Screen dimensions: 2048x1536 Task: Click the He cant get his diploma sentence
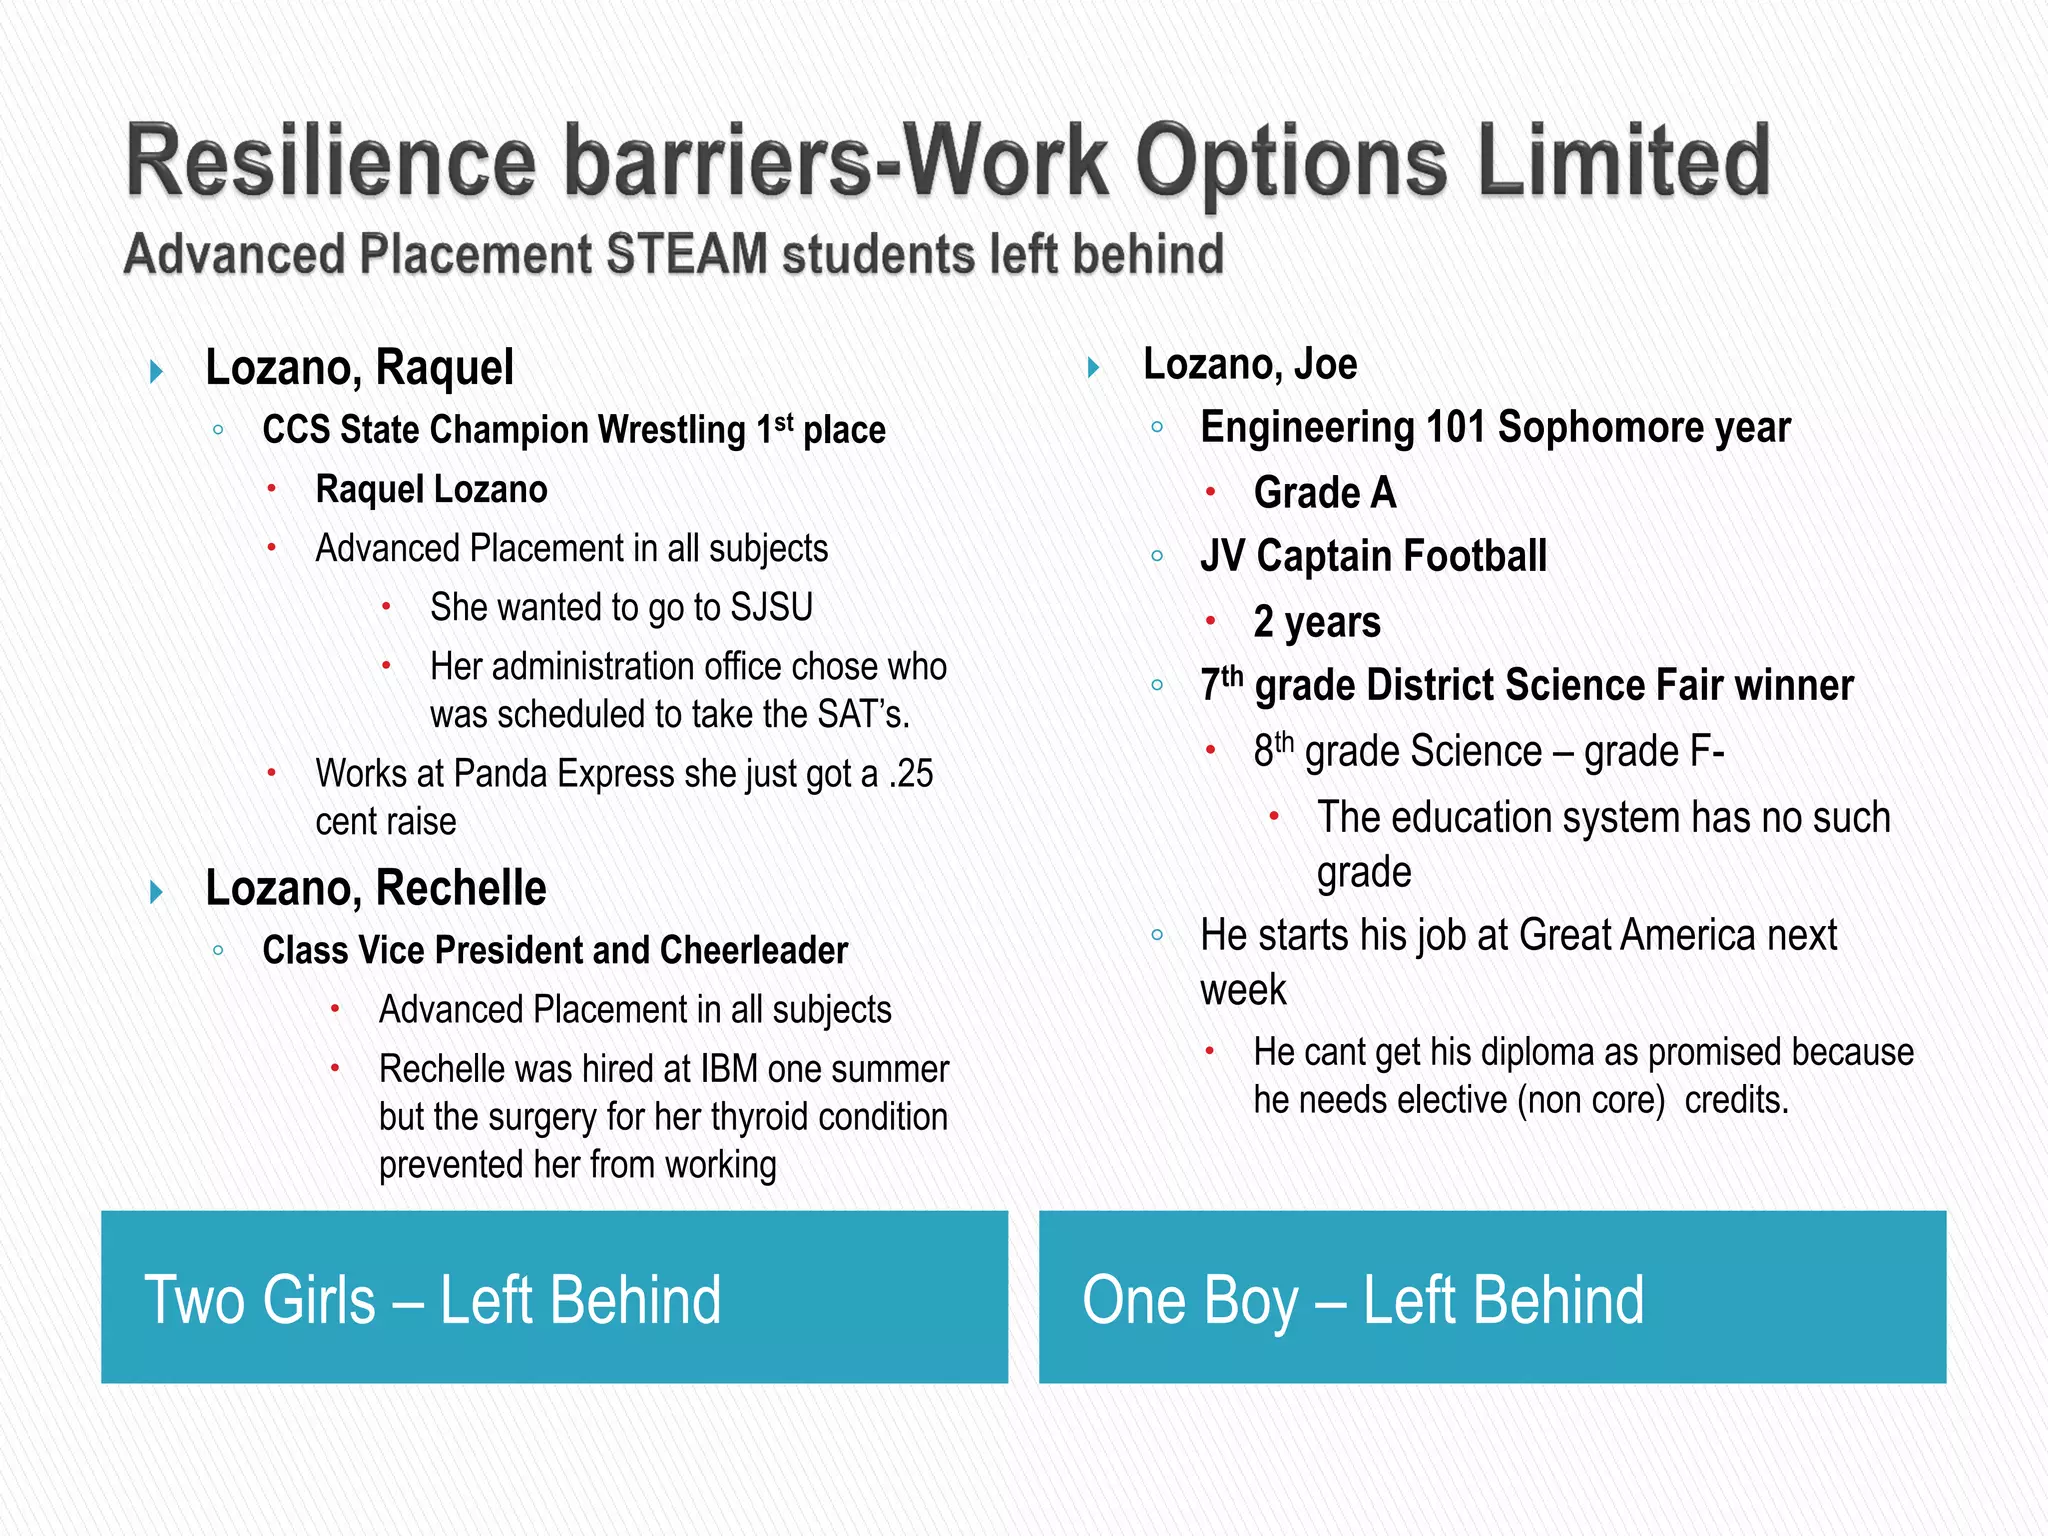1583,1076
